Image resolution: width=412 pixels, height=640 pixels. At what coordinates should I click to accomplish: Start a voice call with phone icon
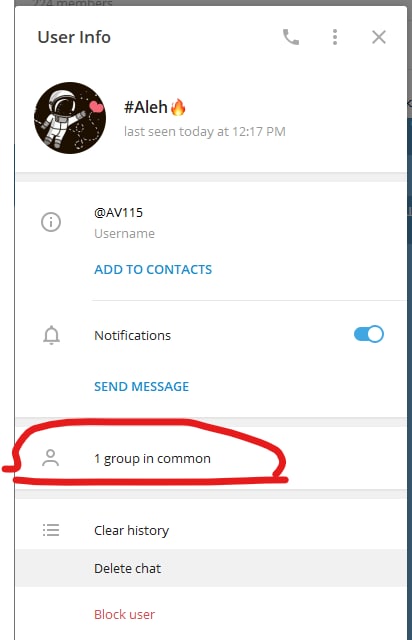[x=291, y=37]
